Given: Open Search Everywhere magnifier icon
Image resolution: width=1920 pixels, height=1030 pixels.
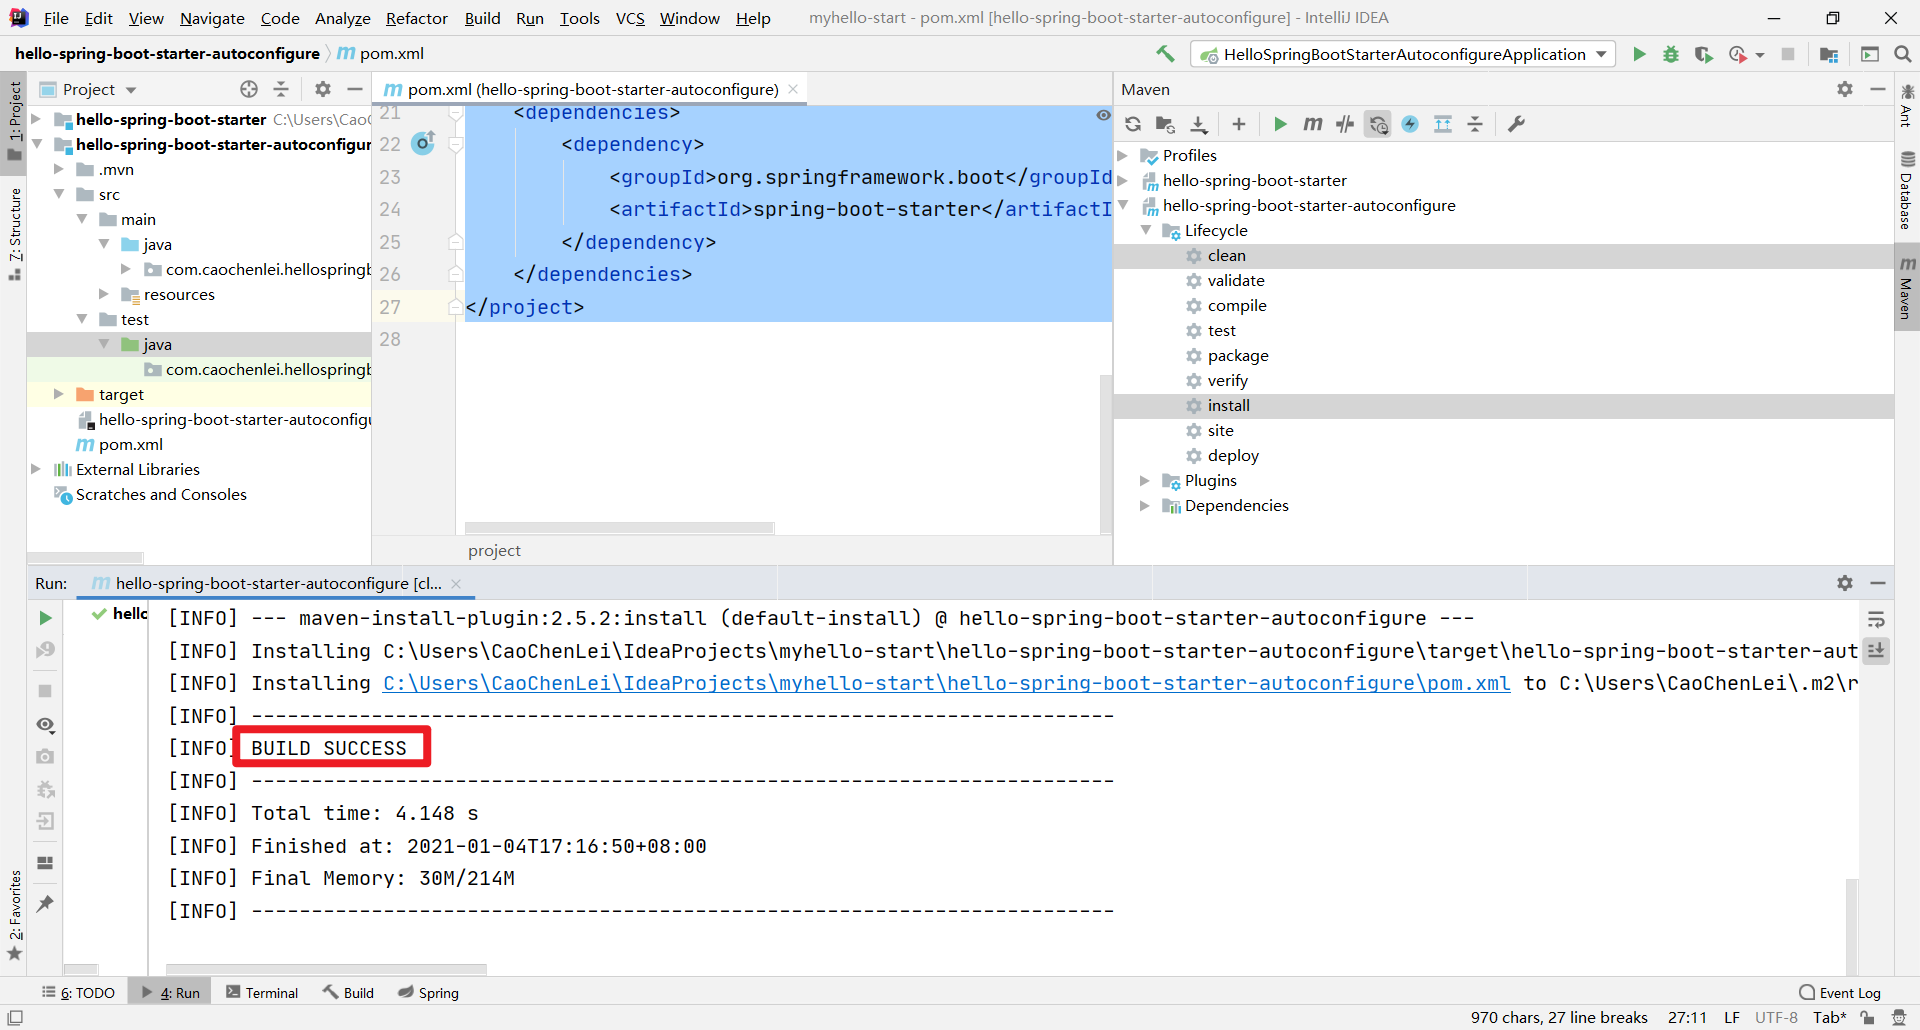Looking at the screenshot, I should (1903, 54).
